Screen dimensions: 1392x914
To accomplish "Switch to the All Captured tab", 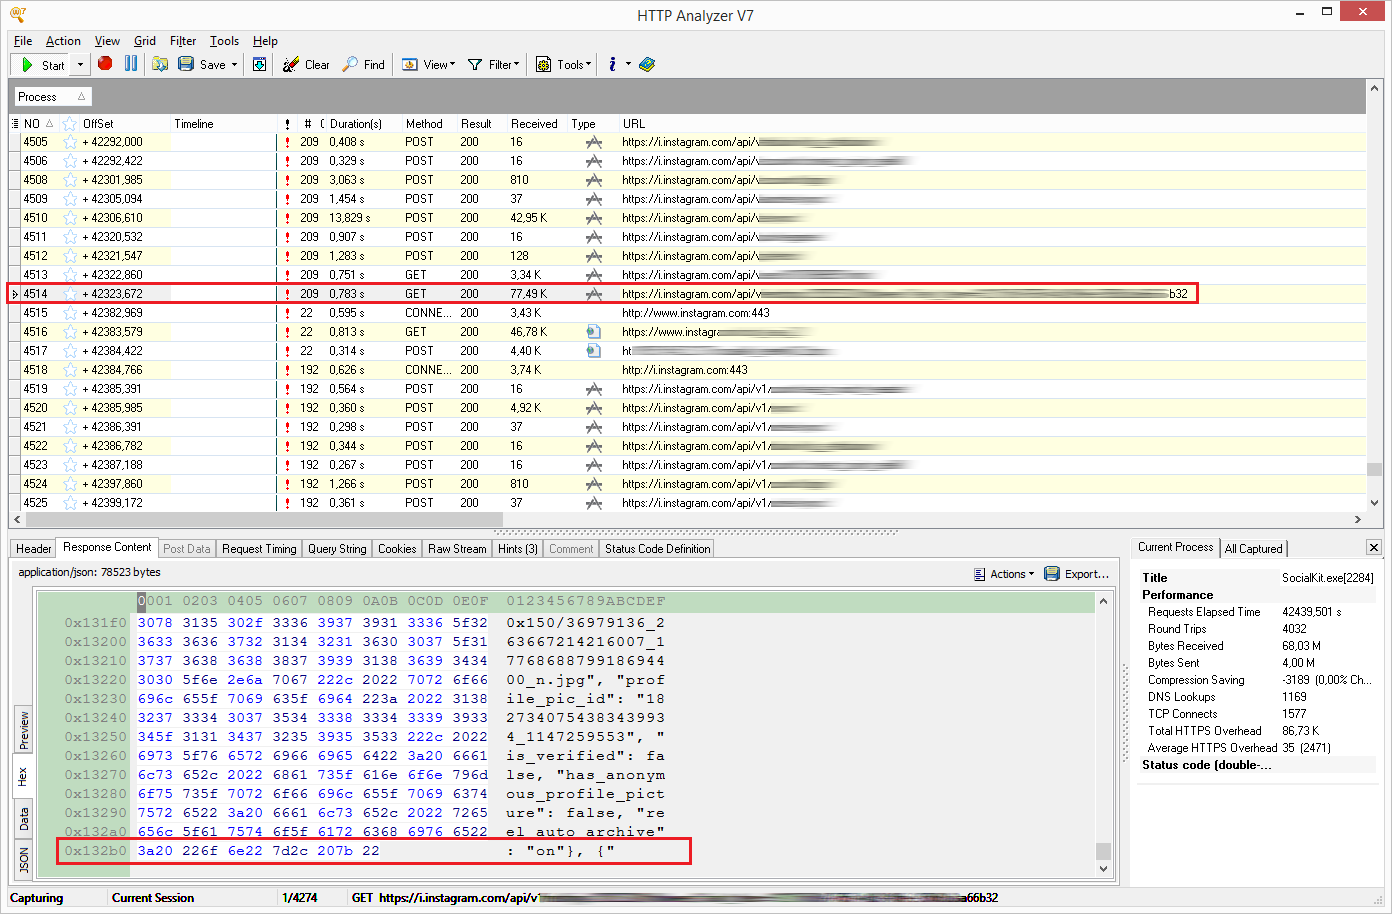I will click(x=1253, y=548).
